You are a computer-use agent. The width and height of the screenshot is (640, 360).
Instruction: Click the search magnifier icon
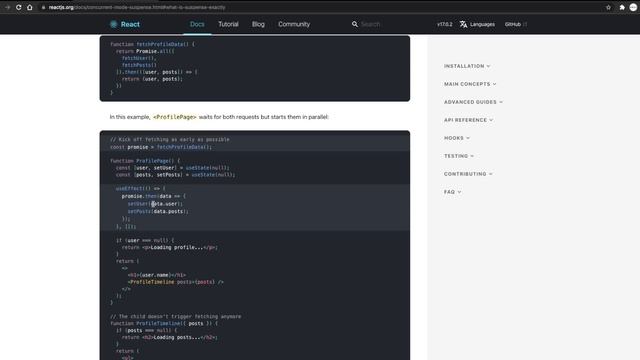[355, 24]
